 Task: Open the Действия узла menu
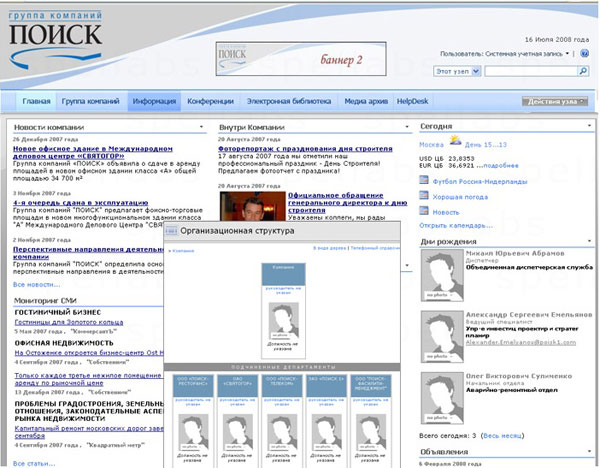[x=555, y=101]
